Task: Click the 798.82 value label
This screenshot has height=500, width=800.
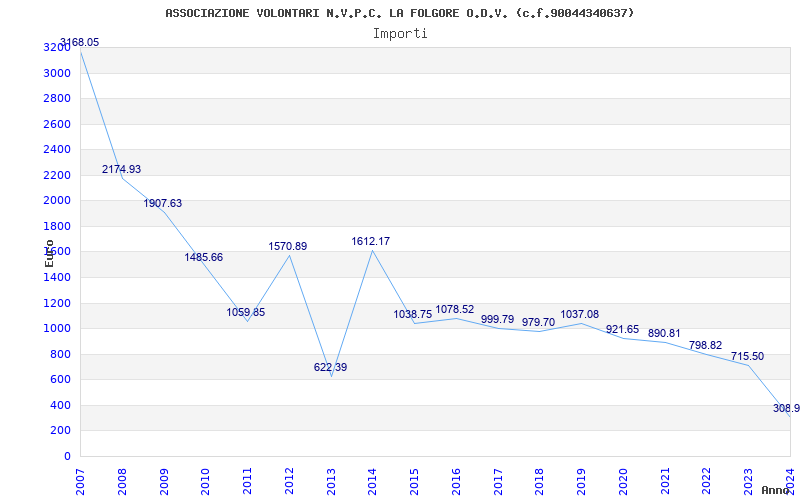Action: pyautogui.click(x=706, y=345)
